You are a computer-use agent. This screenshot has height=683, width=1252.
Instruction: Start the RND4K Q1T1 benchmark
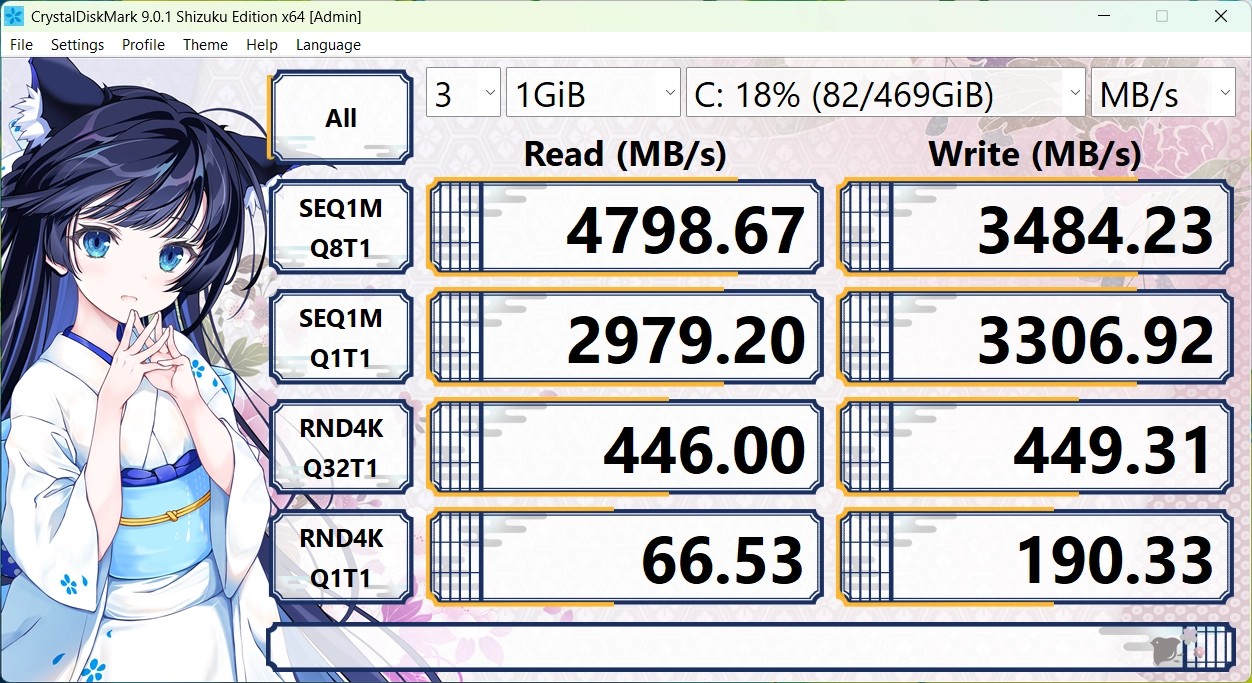(x=341, y=558)
